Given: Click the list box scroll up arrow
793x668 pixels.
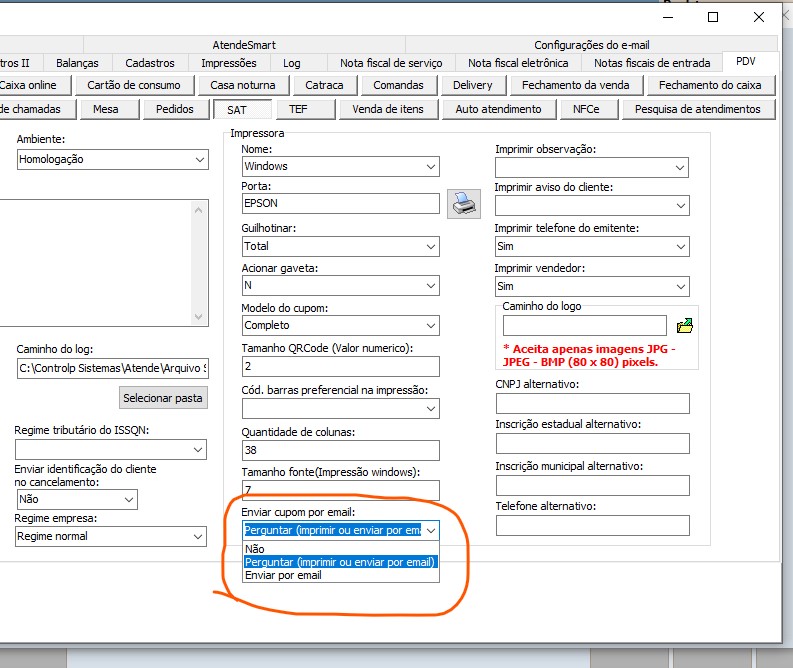Looking at the screenshot, I should point(199,210).
